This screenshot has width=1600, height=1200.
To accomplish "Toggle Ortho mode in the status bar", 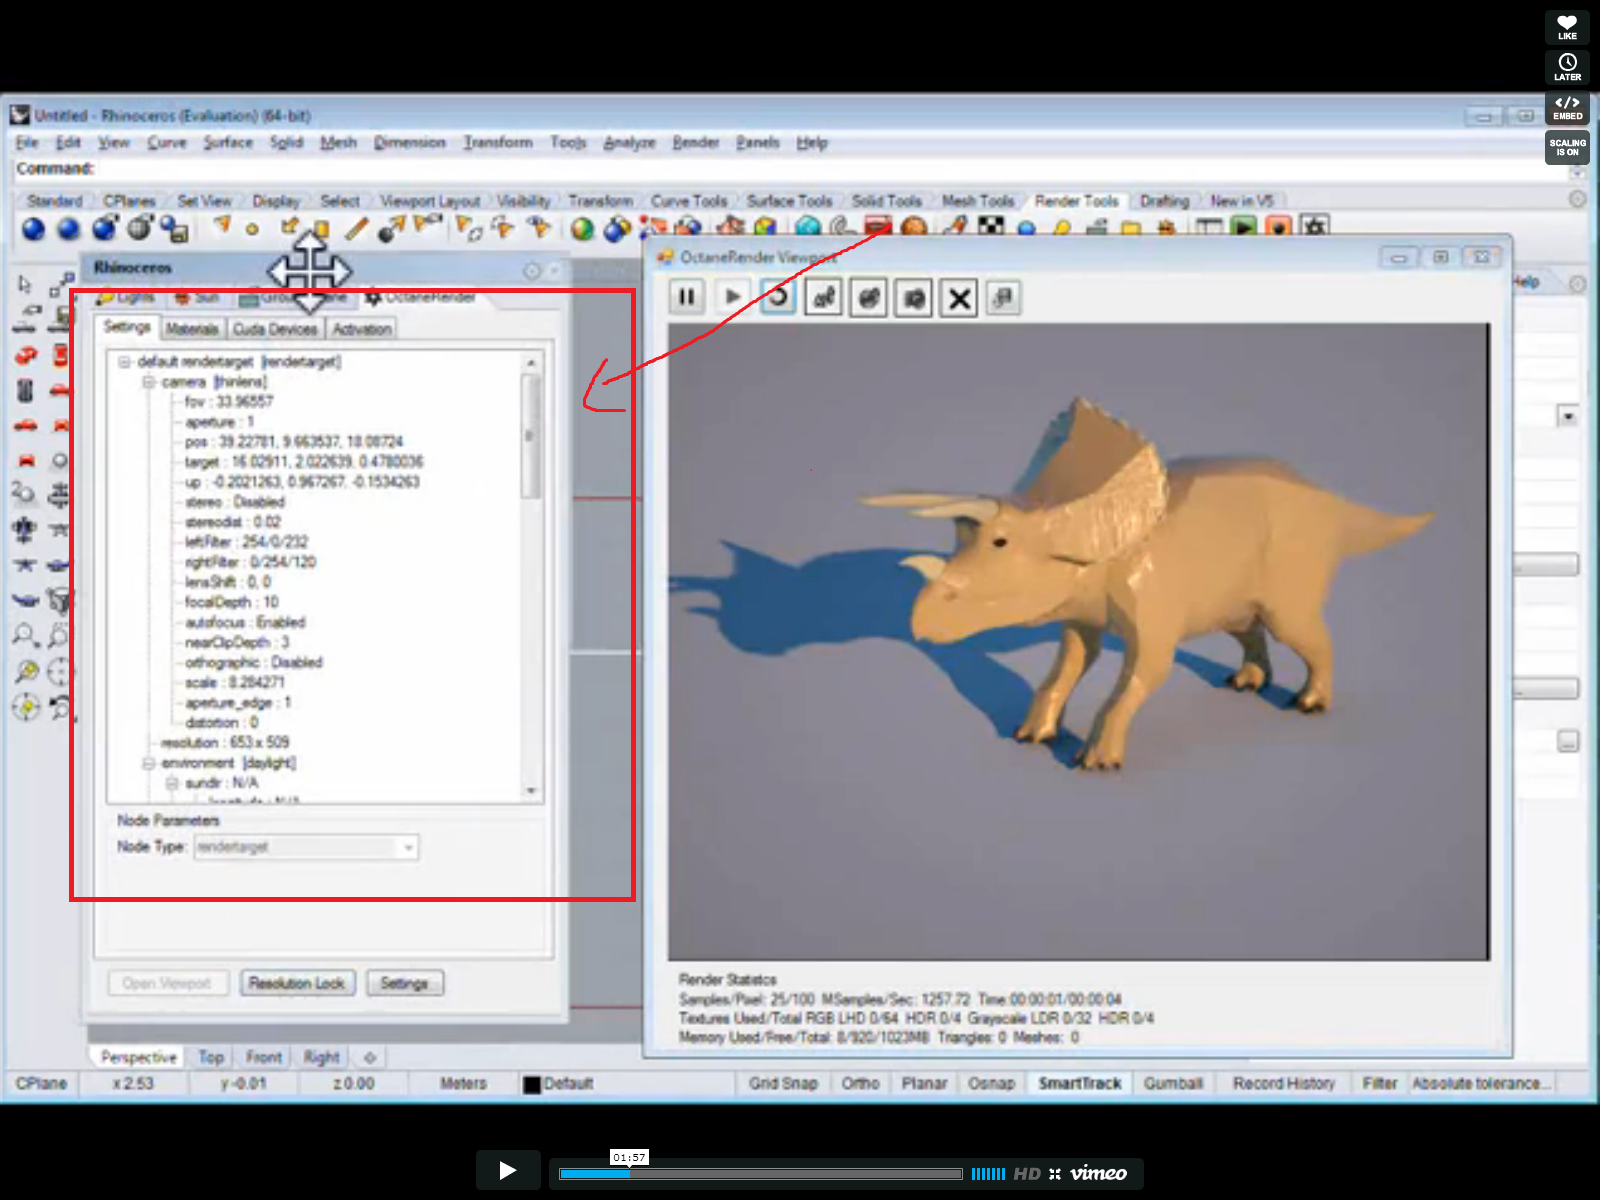I will click(860, 1083).
